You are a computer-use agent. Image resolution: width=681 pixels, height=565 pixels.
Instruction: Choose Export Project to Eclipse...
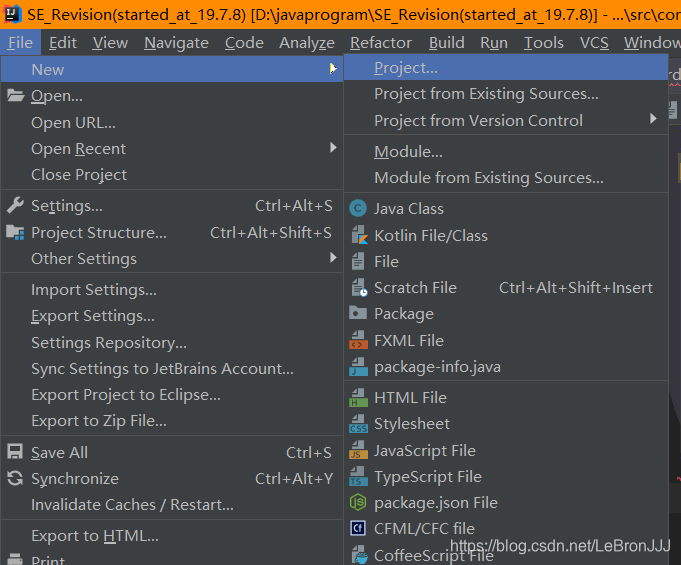172,395
